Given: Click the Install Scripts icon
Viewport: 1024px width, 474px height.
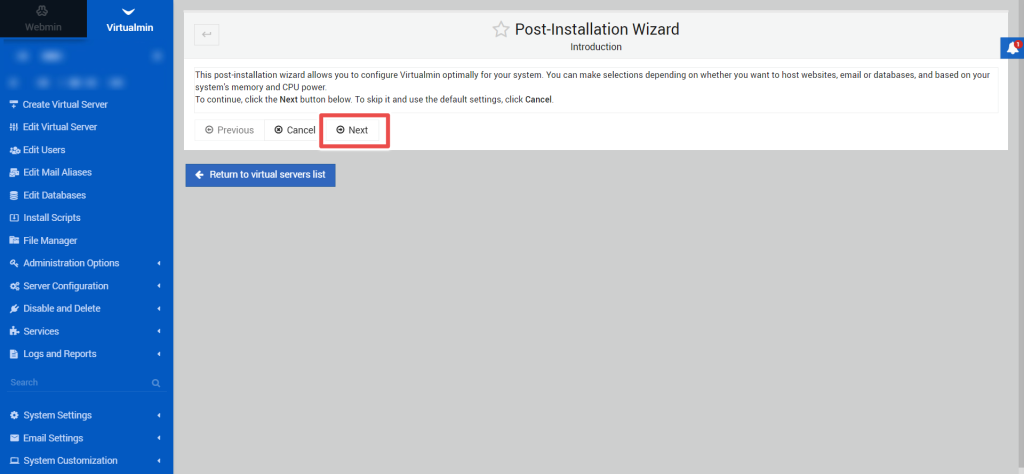Looking at the screenshot, I should [14, 218].
